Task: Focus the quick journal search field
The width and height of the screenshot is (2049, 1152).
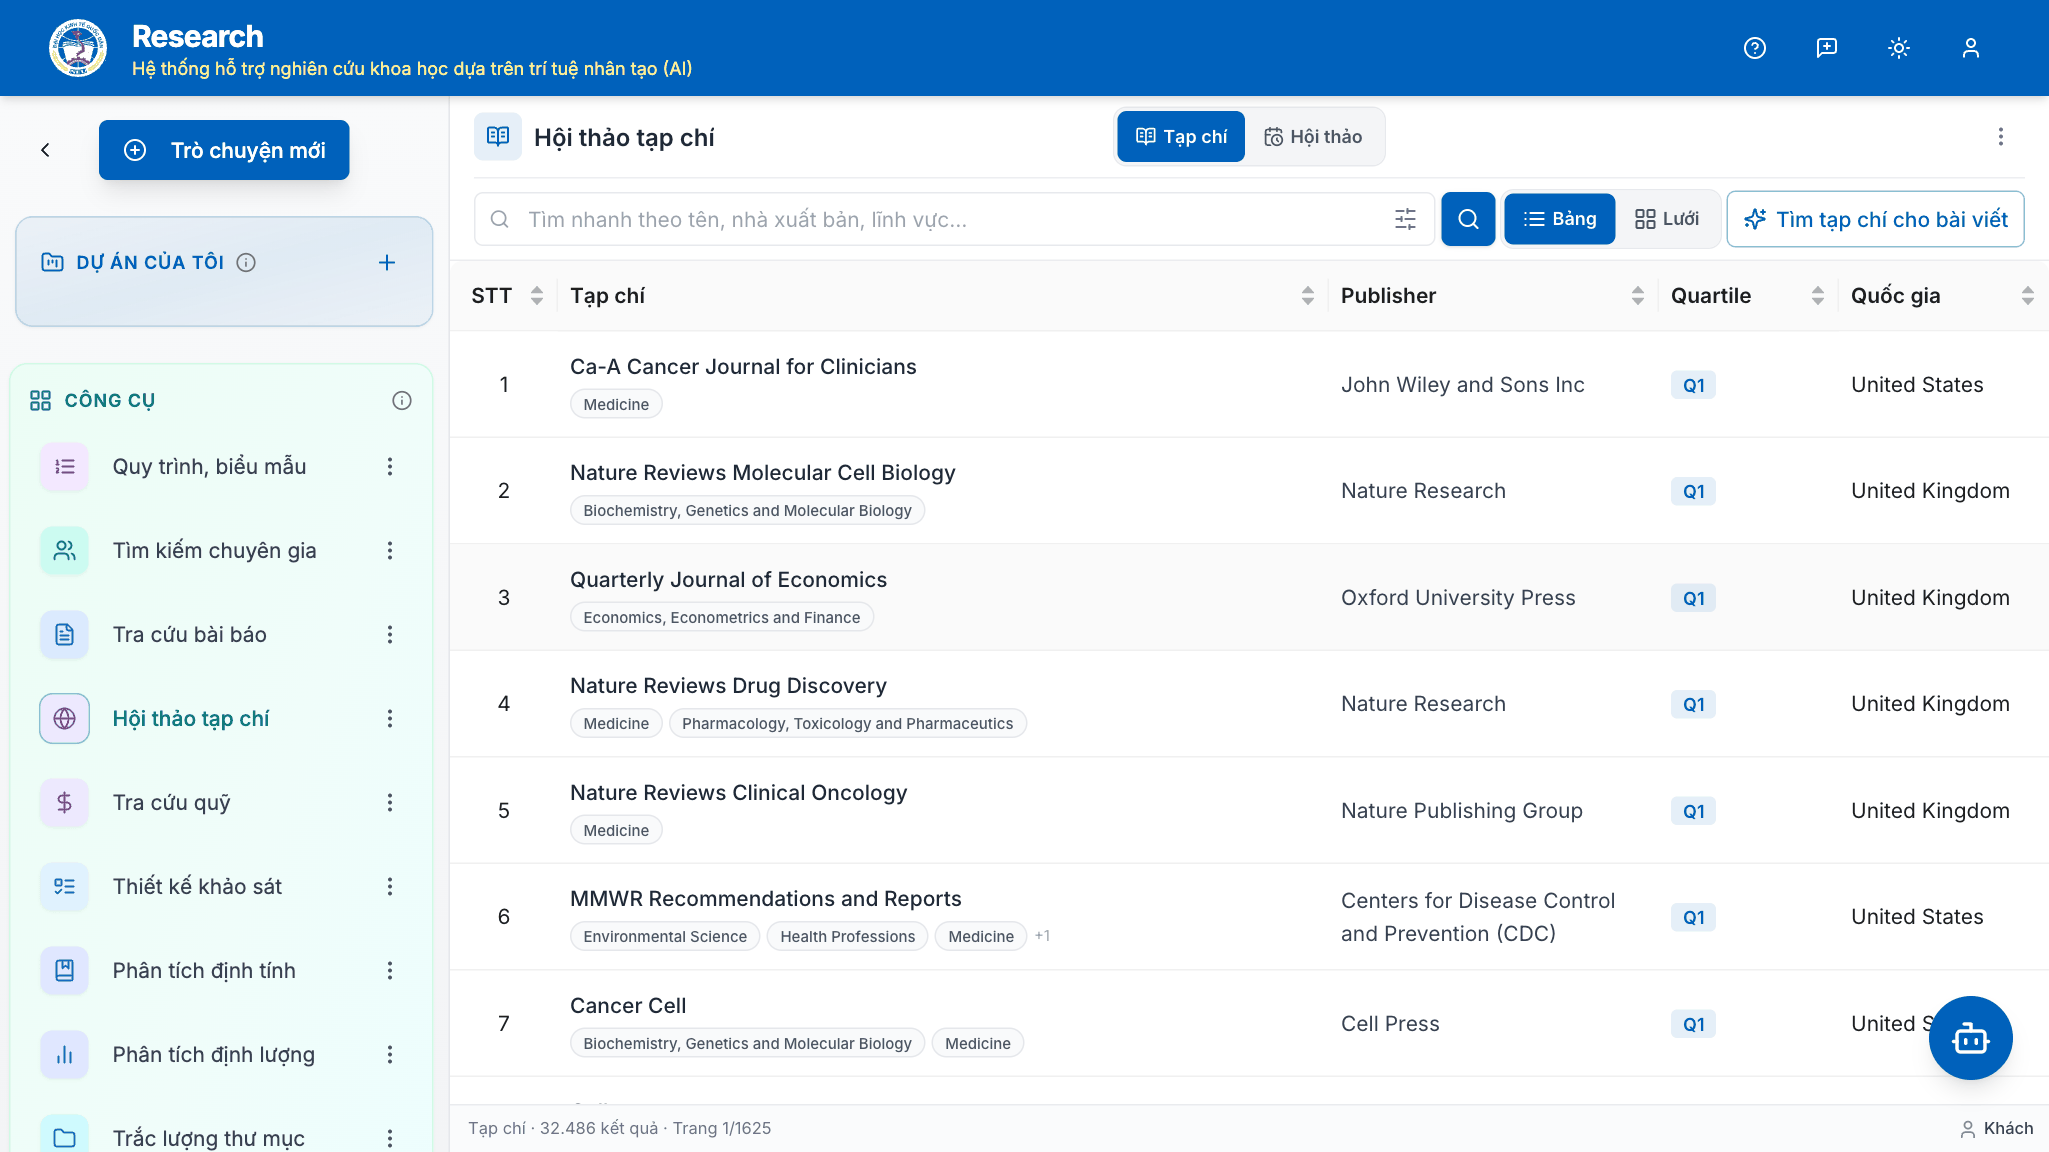Action: tap(955, 219)
